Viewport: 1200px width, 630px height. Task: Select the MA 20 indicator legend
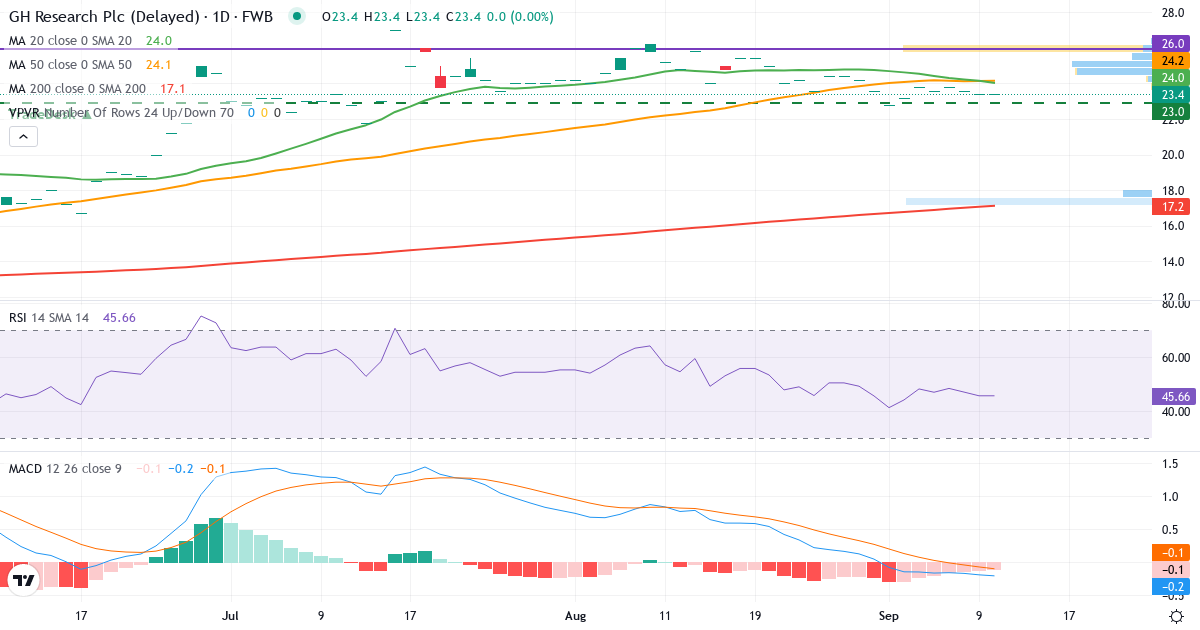91,41
